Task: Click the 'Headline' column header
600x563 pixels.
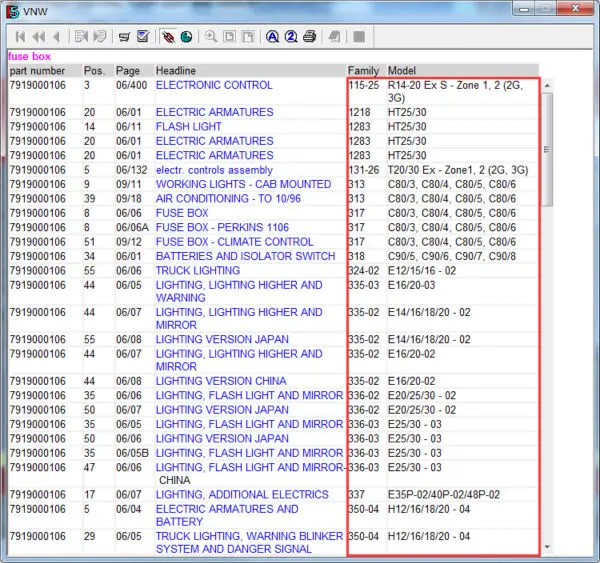Action: point(176,71)
